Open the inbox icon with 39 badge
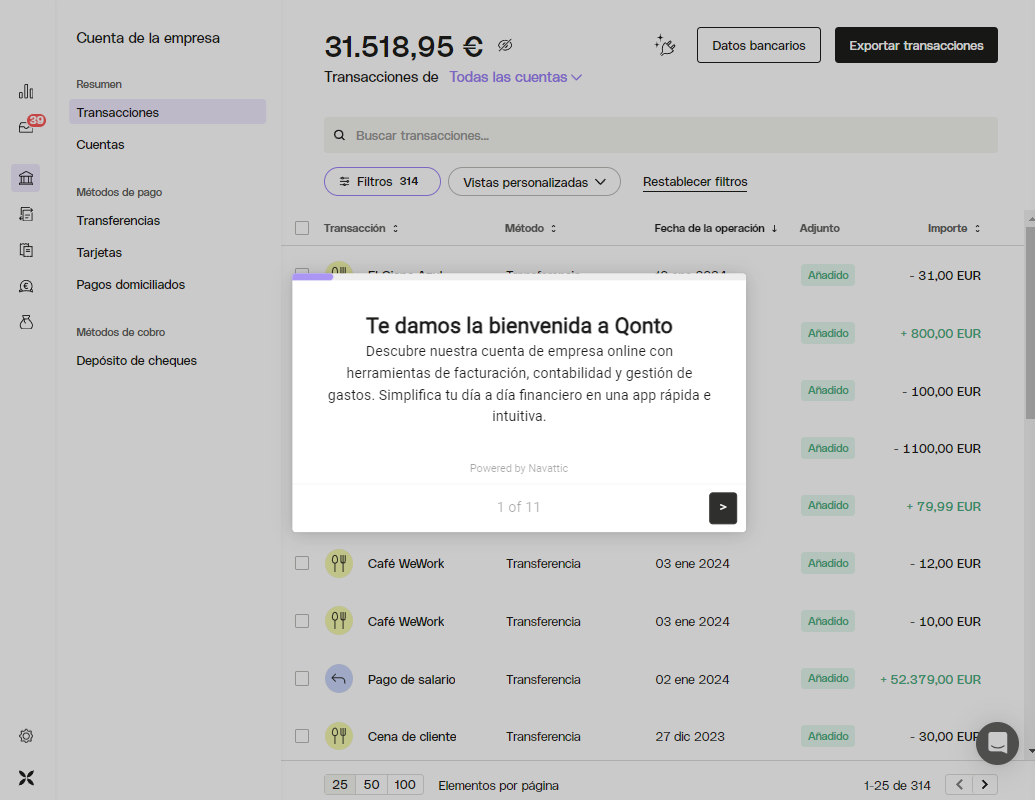Image resolution: width=1035 pixels, height=800 pixels. [30, 125]
